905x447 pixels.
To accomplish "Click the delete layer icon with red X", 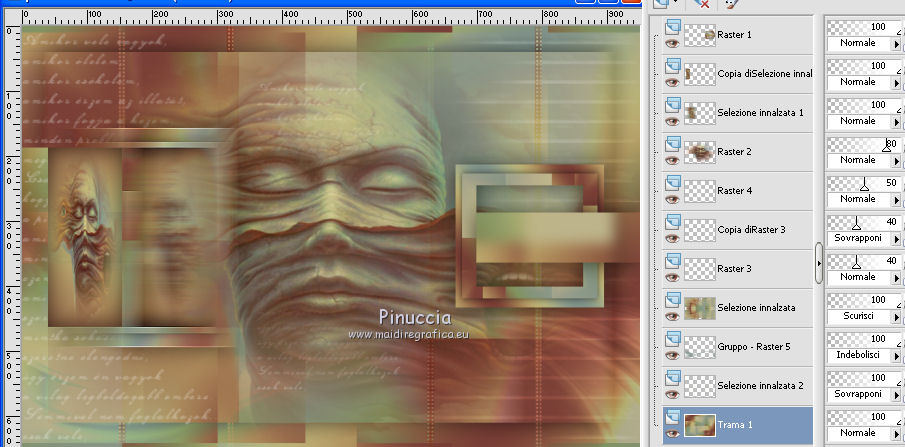I will tap(701, 3).
